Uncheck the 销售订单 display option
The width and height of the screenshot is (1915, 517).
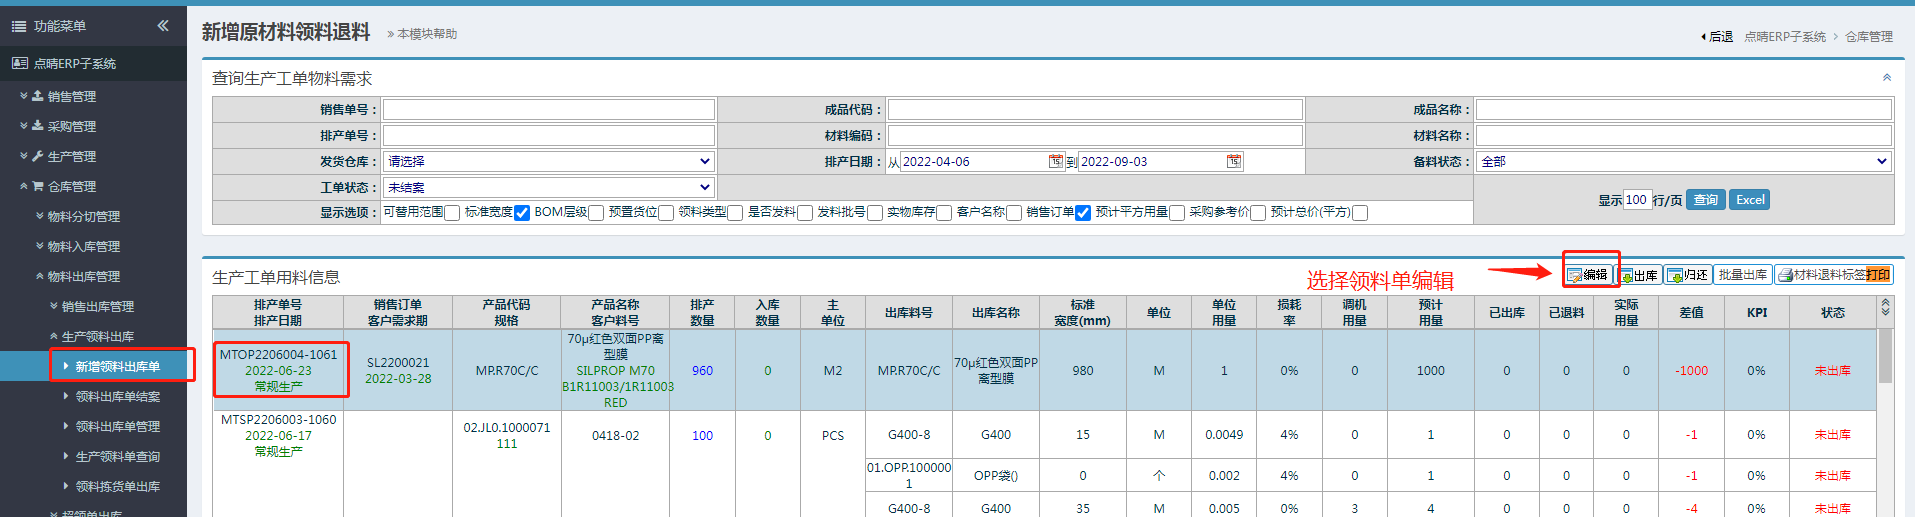pyautogui.click(x=1082, y=213)
